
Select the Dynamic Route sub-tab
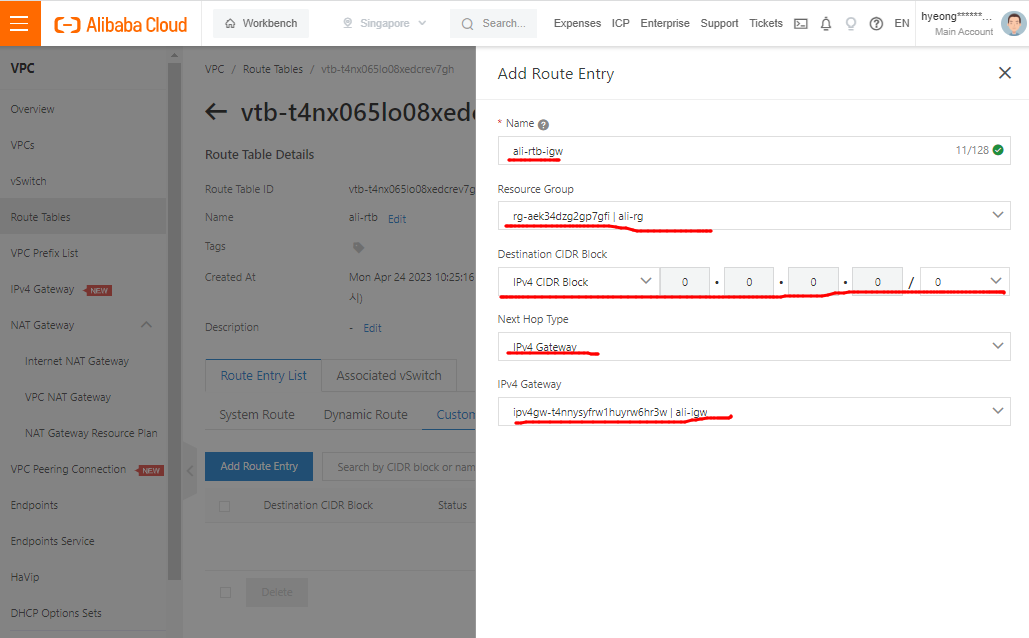coord(366,415)
